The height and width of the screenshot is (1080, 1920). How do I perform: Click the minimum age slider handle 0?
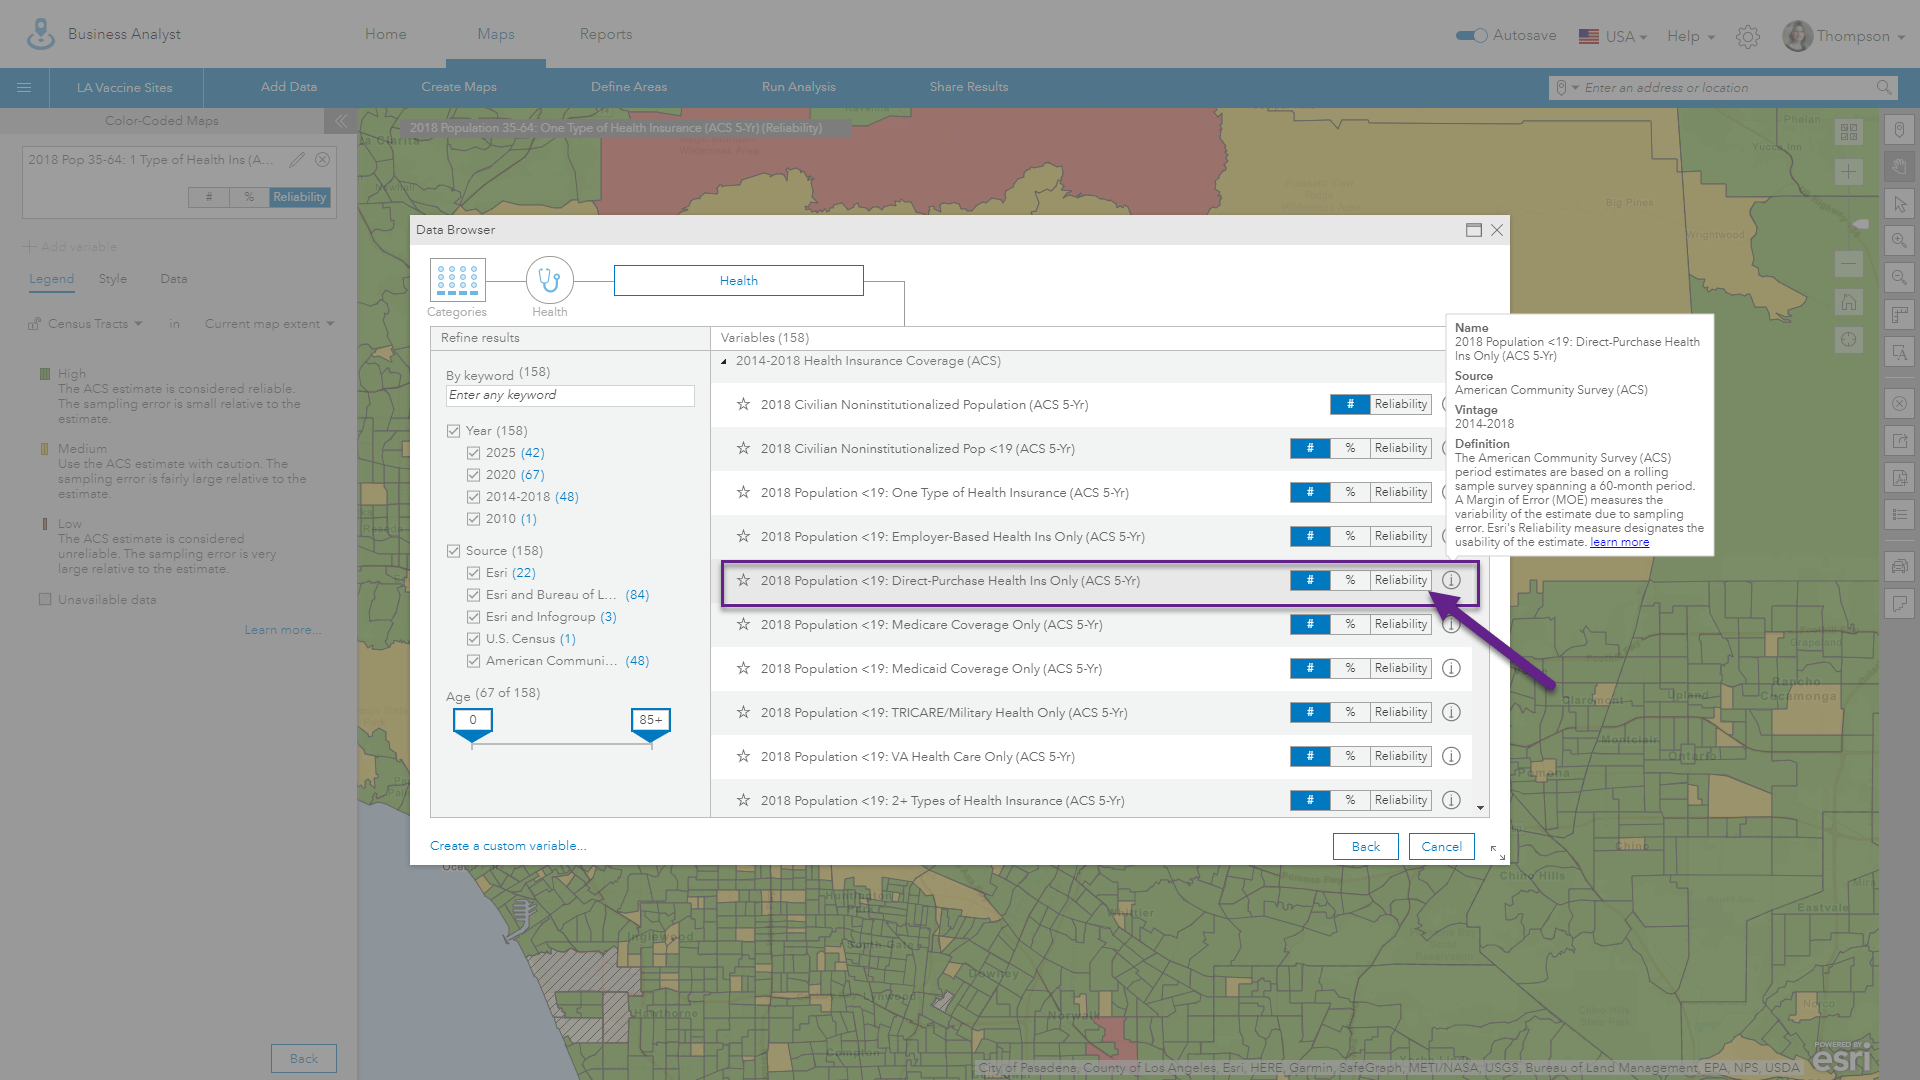click(473, 725)
